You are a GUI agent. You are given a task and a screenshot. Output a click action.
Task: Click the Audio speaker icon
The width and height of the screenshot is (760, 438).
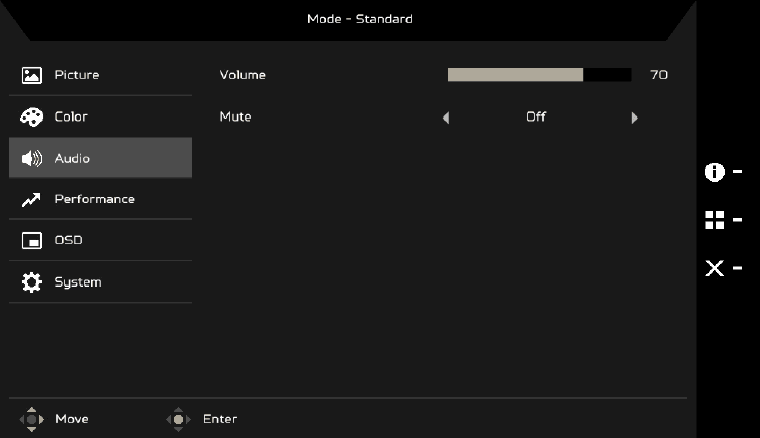pyautogui.click(x=32, y=158)
